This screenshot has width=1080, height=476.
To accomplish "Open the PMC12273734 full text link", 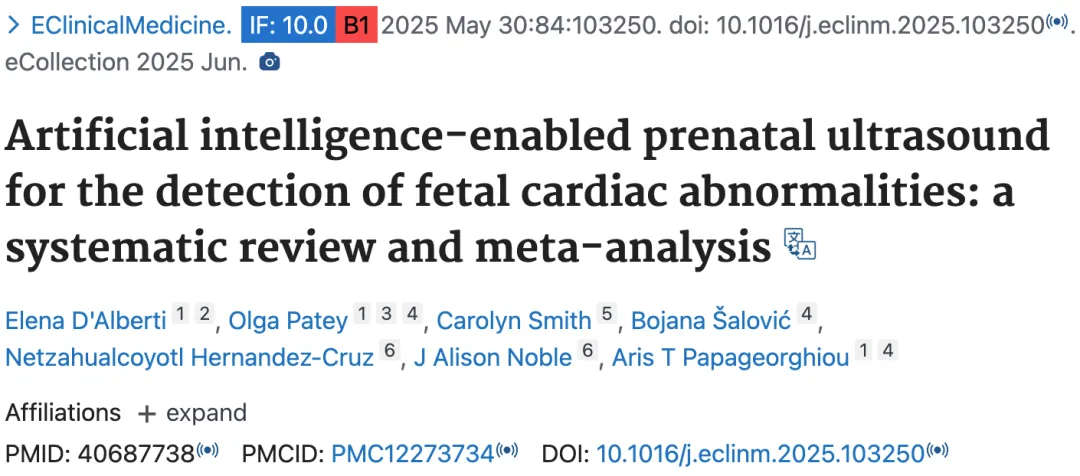I will pyautogui.click(x=413, y=453).
